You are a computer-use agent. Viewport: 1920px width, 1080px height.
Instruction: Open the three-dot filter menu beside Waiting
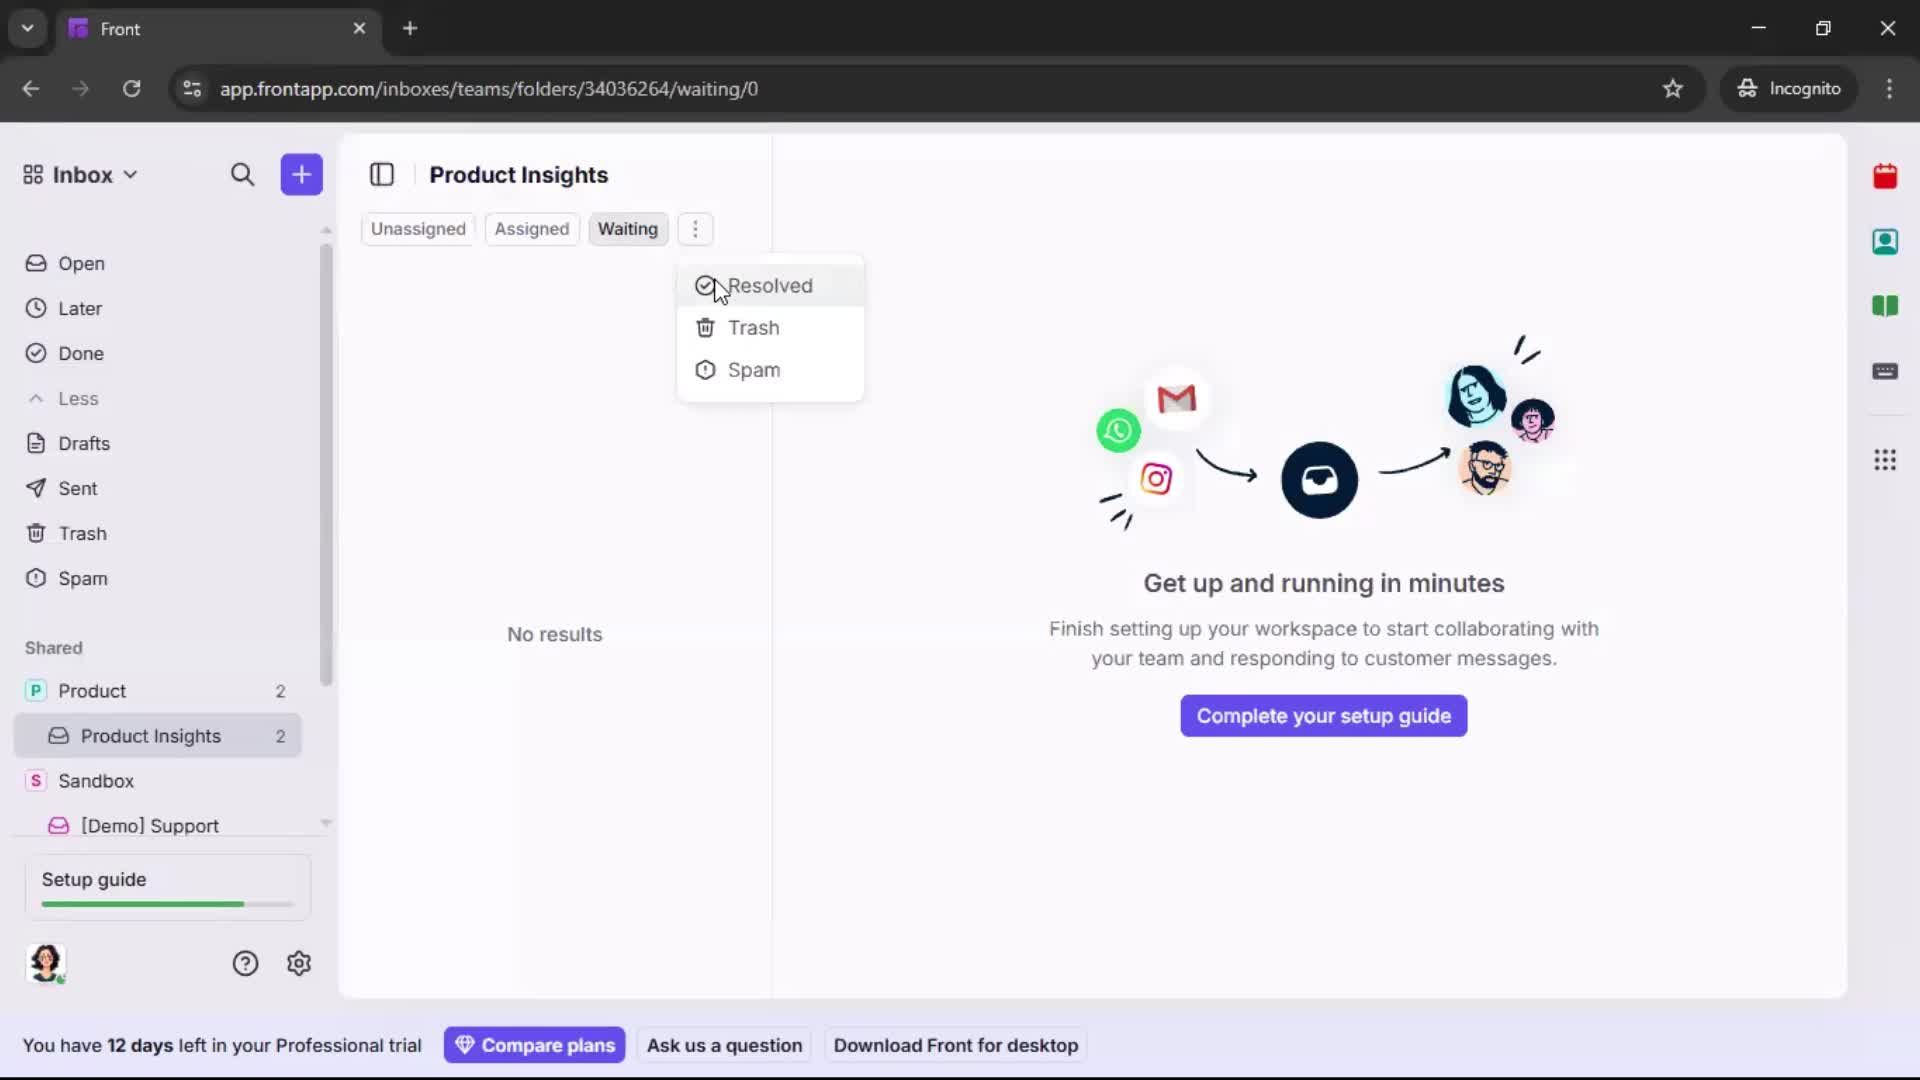click(695, 229)
